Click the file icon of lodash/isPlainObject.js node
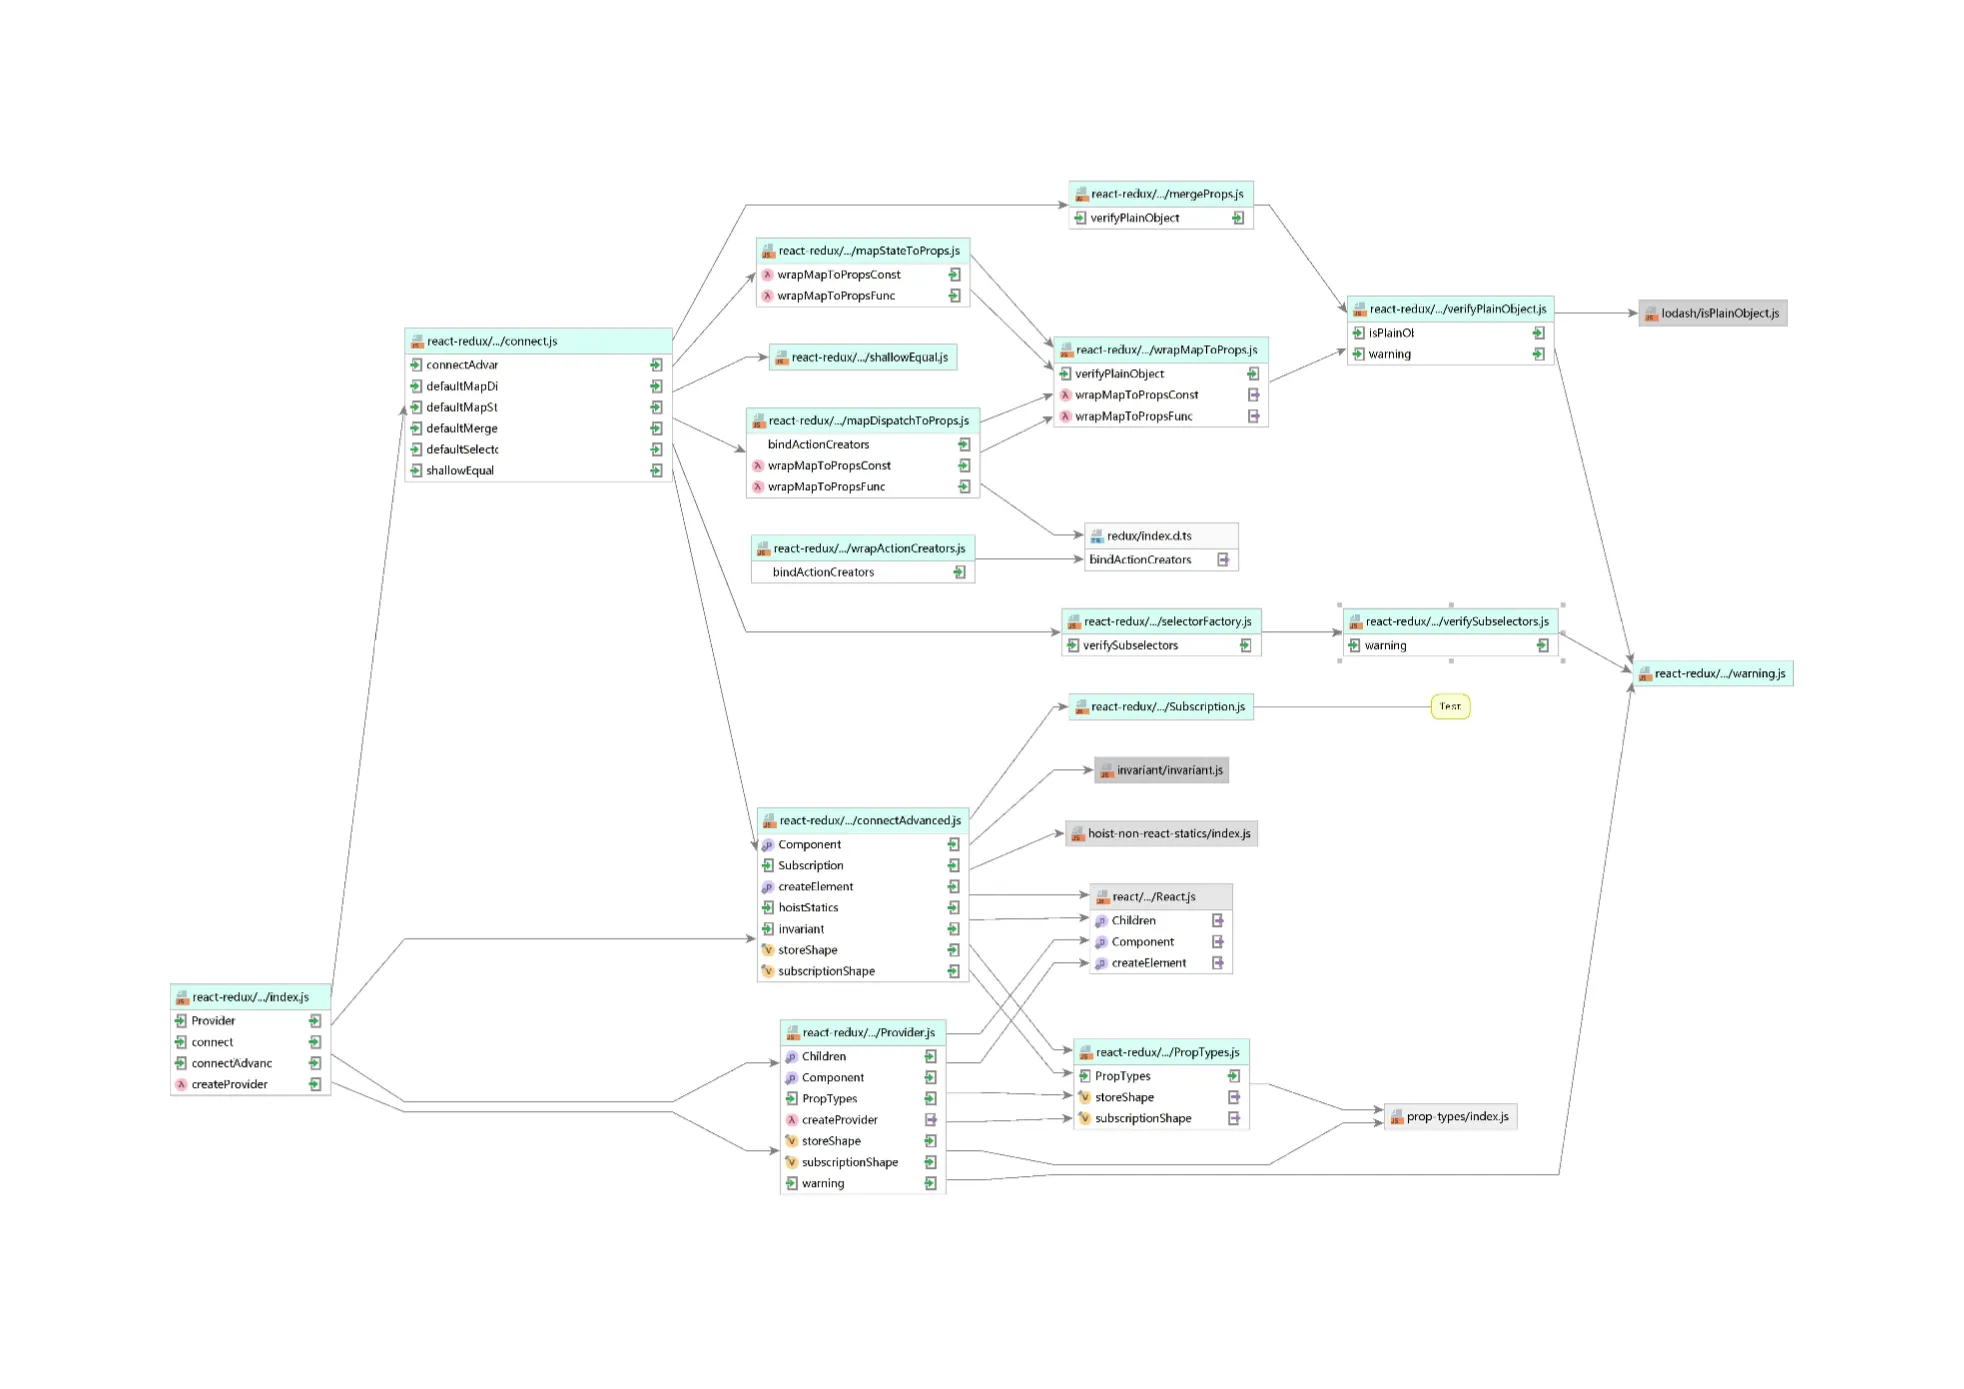Screen dimensions: 1964x1389 (1652, 314)
